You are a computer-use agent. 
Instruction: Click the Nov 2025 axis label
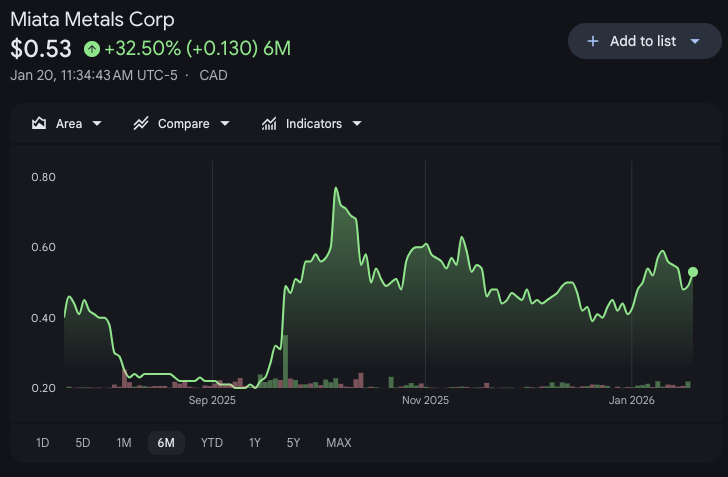[425, 400]
